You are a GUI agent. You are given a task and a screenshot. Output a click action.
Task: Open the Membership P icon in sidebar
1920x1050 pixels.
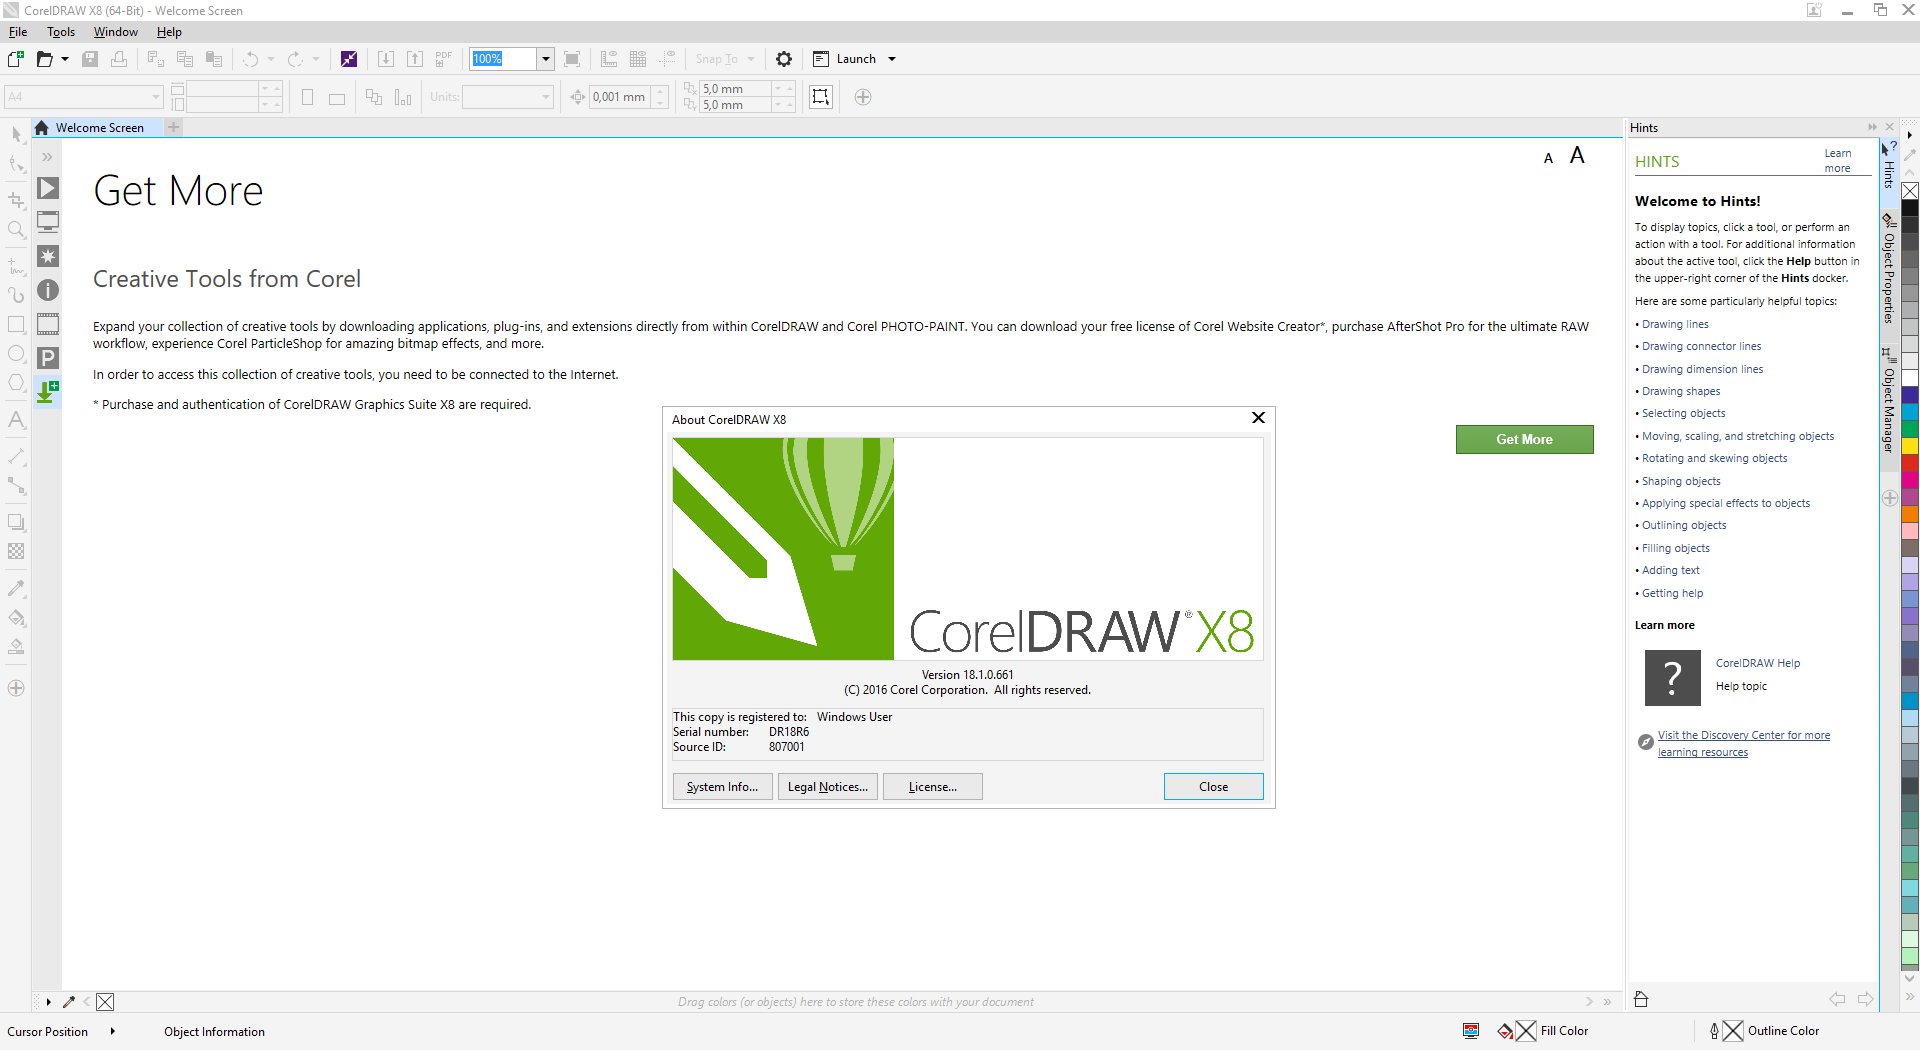[48, 358]
